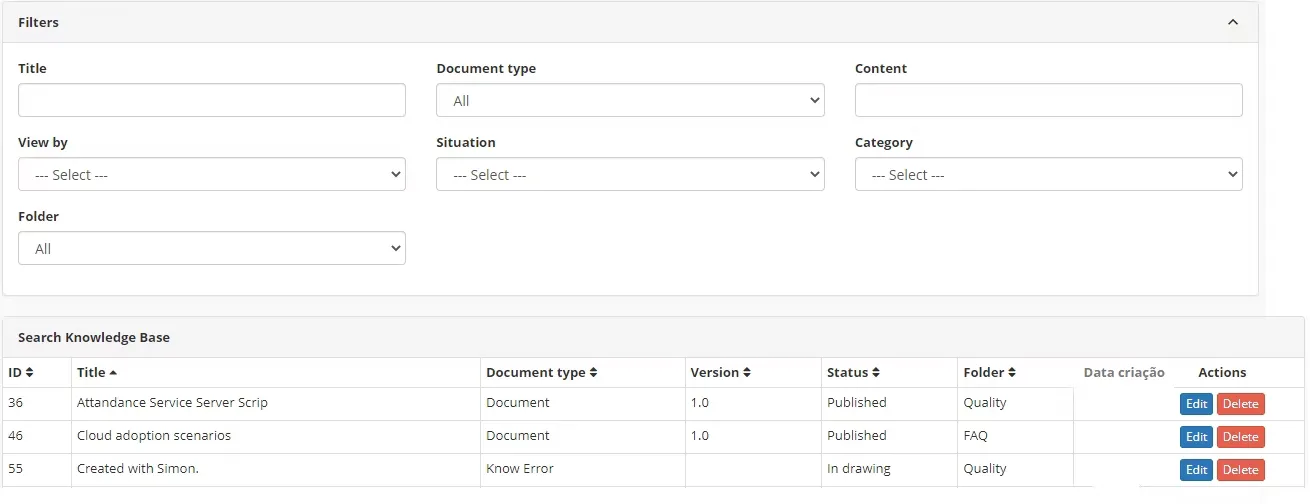Open the Category dropdown
The width and height of the screenshot is (1310, 504).
point(1048,174)
